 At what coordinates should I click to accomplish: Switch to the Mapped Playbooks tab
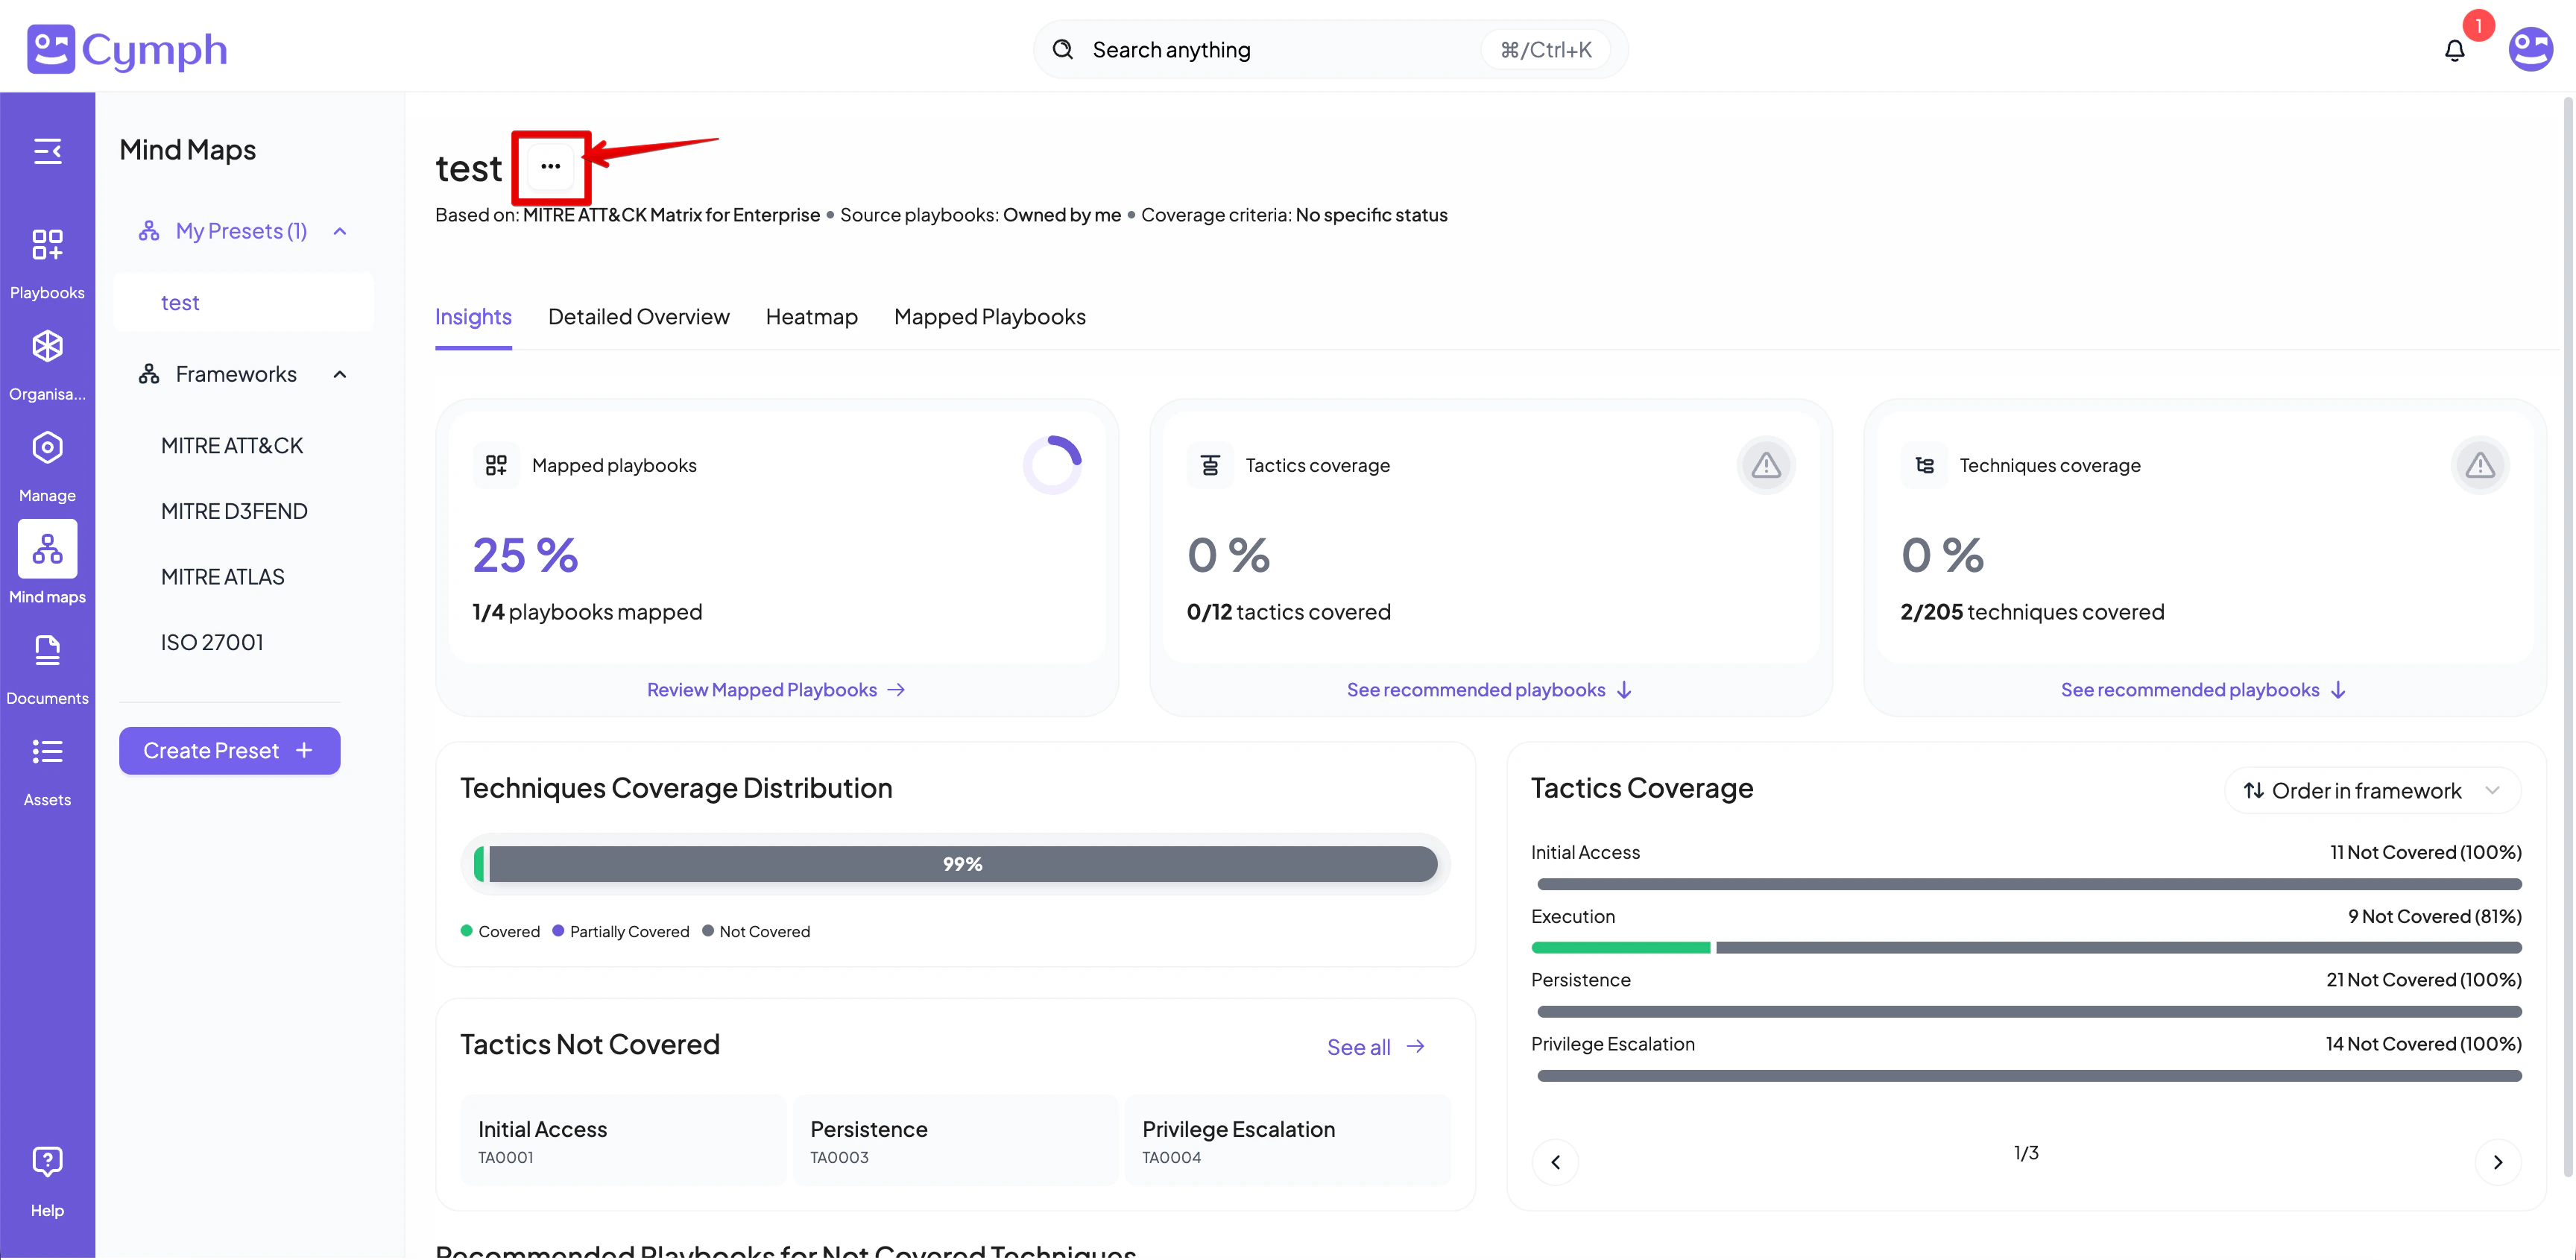tap(990, 317)
